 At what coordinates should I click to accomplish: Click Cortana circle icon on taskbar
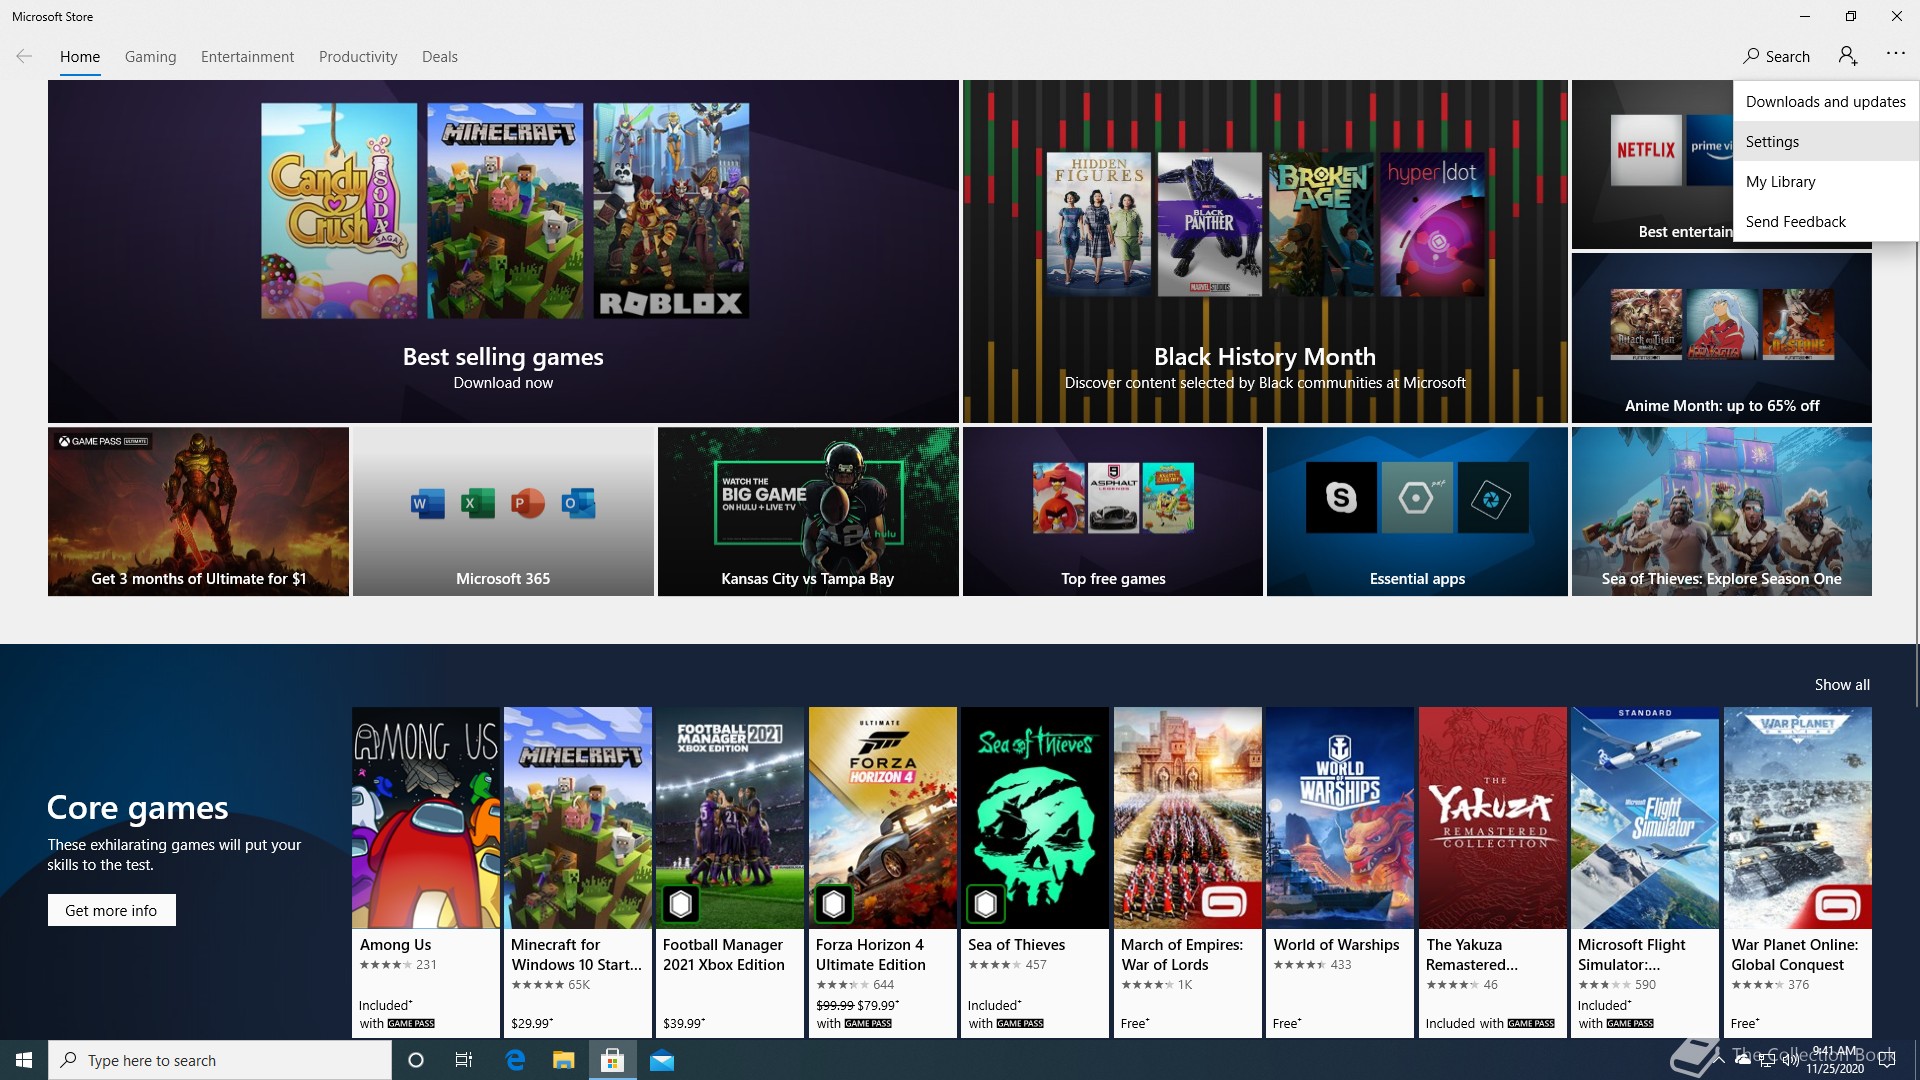(416, 1060)
